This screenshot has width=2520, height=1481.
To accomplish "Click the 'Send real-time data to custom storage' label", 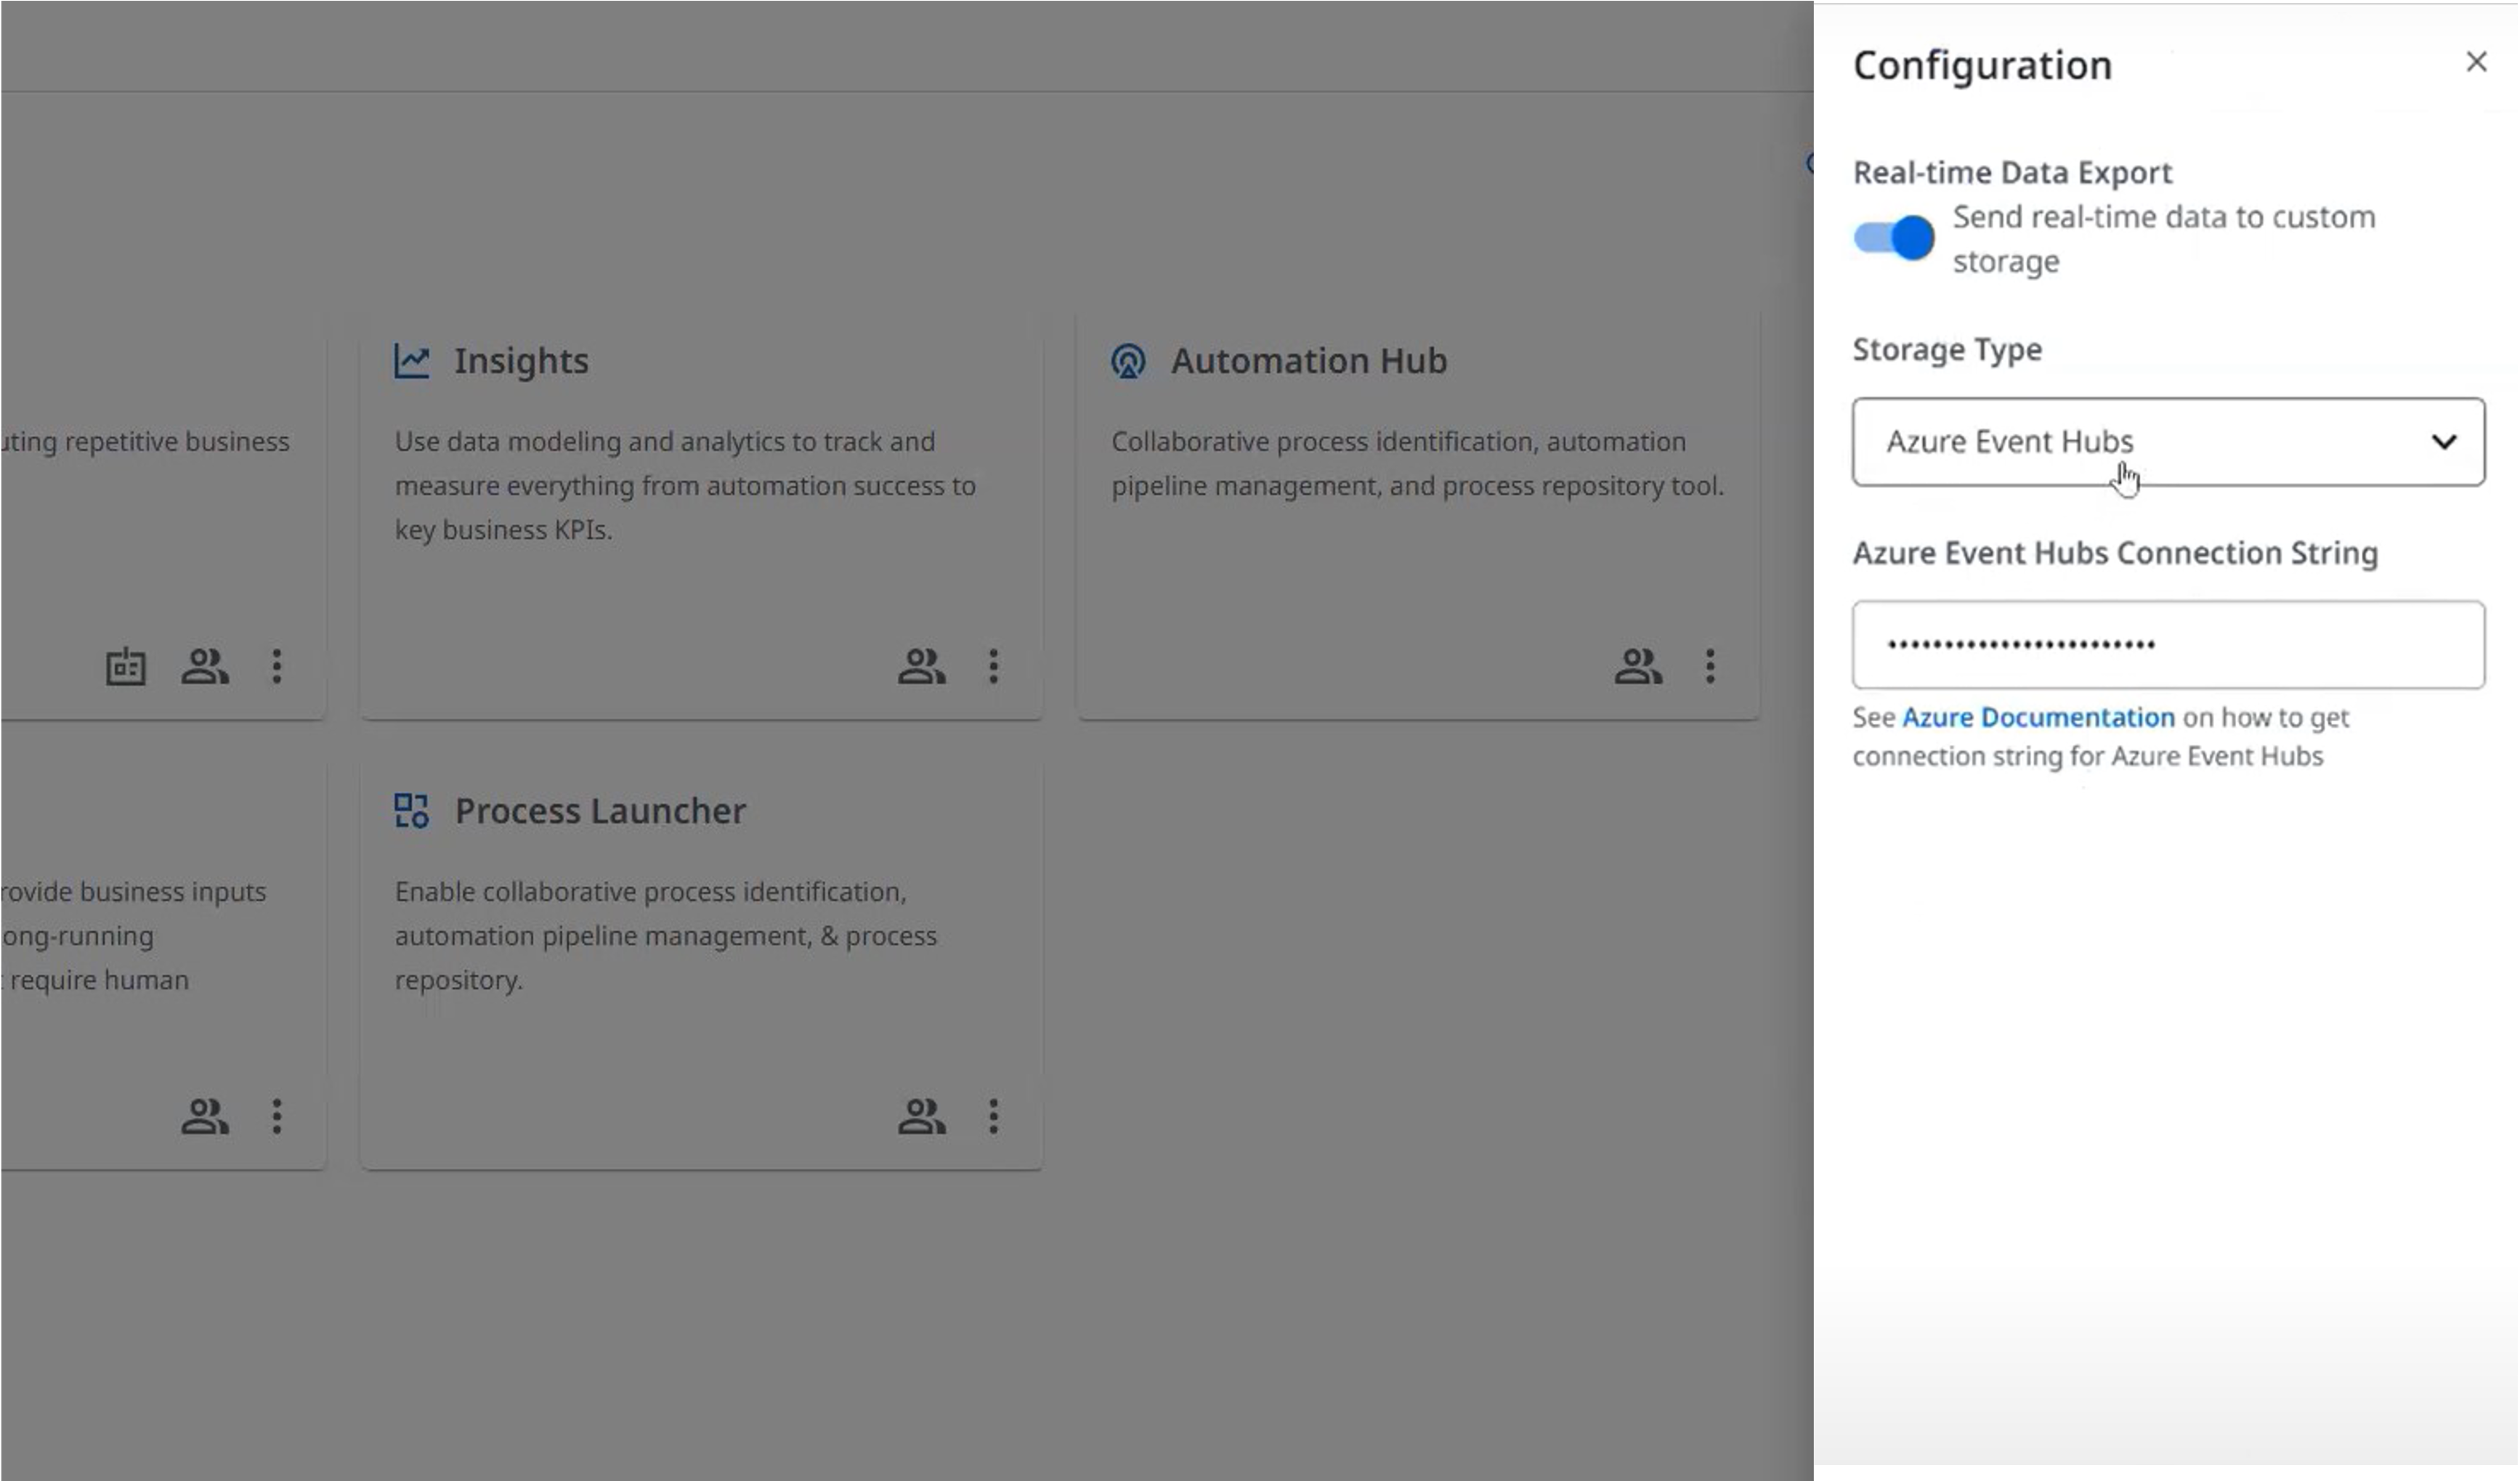I will (2164, 239).
